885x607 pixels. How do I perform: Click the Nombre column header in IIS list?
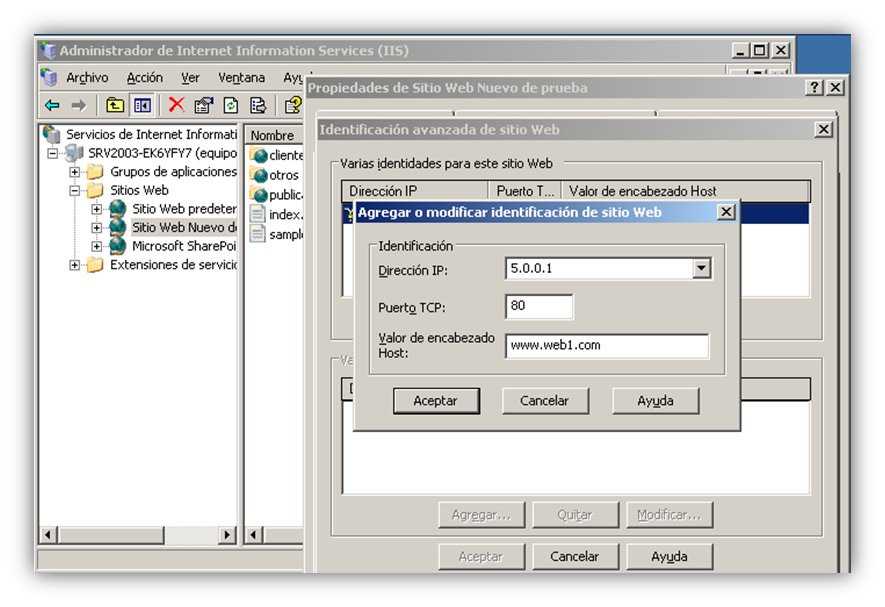274,136
